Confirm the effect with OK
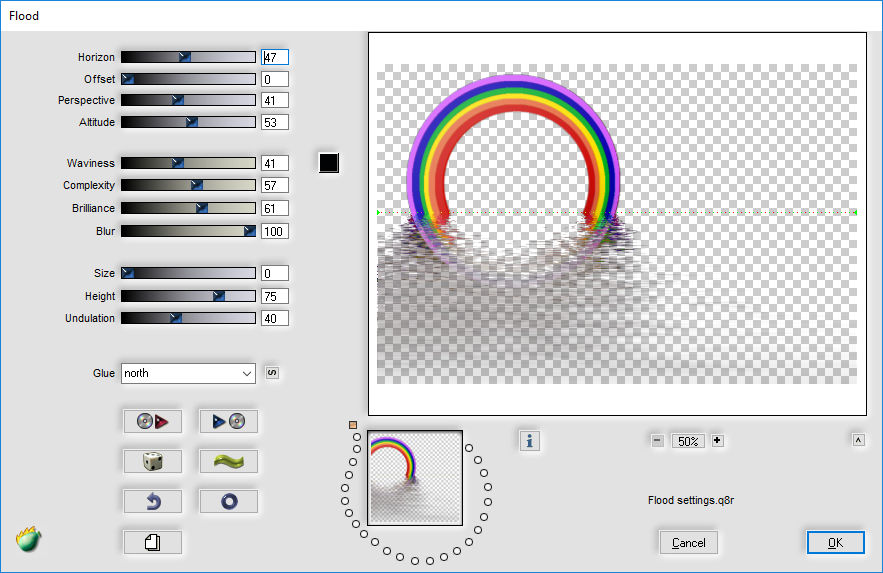This screenshot has width=883, height=573. click(x=835, y=543)
